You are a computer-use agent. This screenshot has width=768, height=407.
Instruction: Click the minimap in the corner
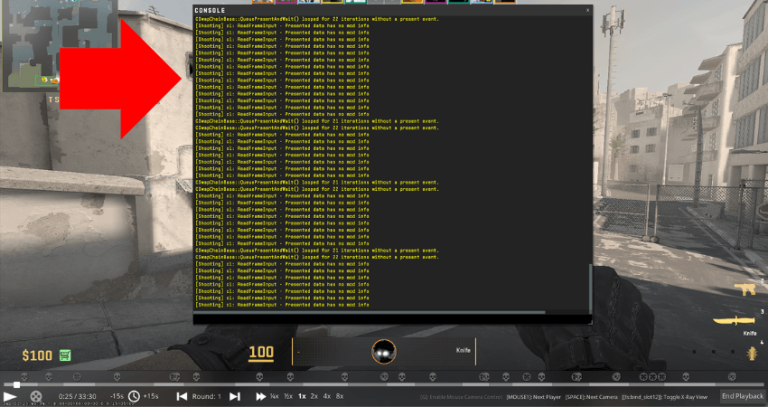pos(60,46)
